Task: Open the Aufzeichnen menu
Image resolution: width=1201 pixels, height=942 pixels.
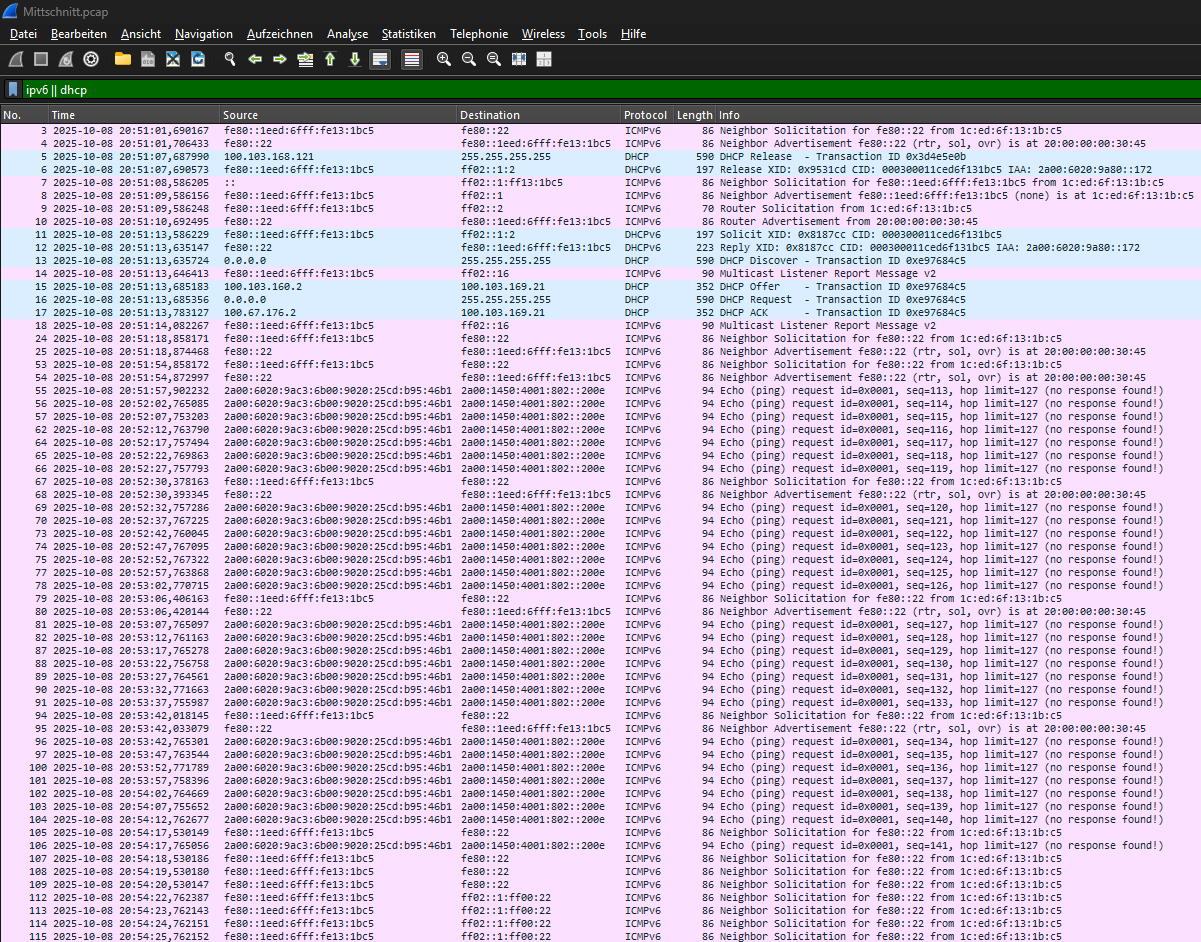Action: 280,34
